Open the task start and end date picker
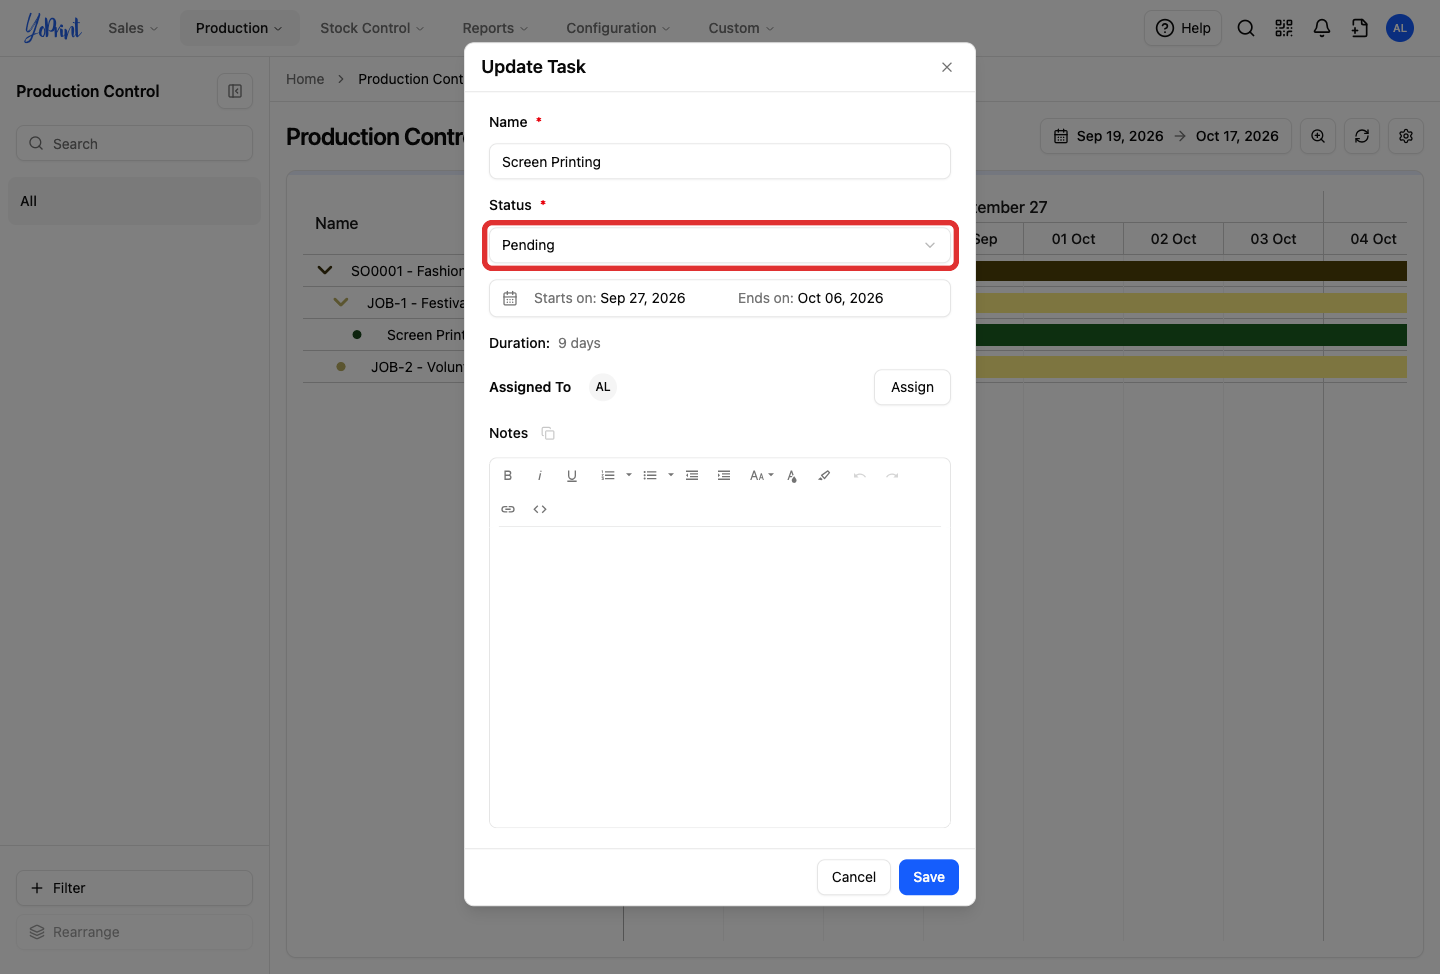The width and height of the screenshot is (1440, 974). [x=720, y=298]
